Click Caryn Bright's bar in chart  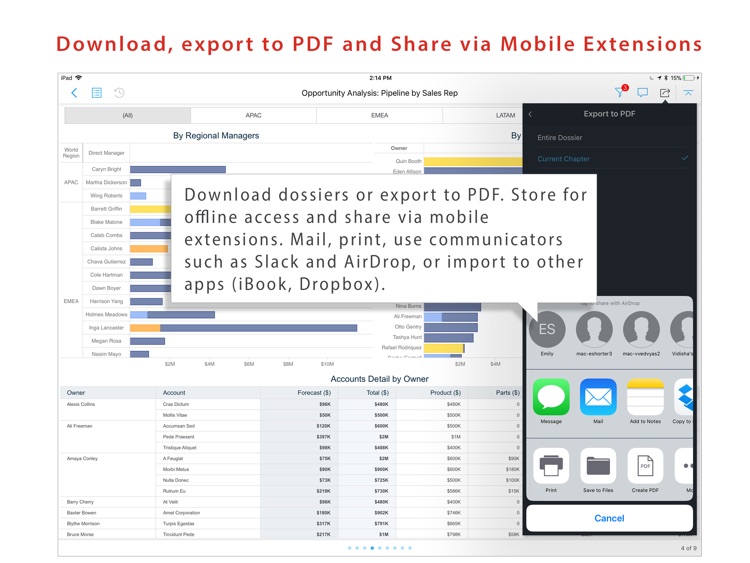(178, 169)
